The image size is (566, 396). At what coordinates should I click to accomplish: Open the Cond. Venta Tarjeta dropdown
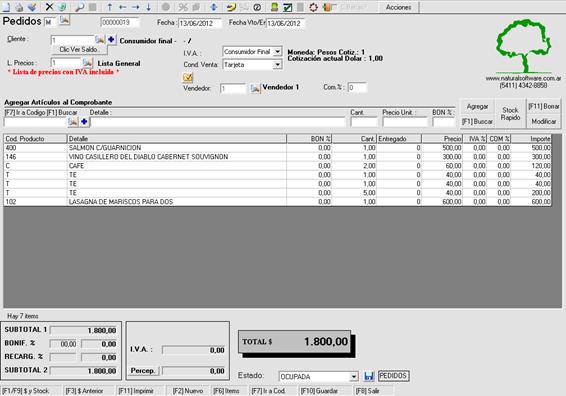[277, 65]
